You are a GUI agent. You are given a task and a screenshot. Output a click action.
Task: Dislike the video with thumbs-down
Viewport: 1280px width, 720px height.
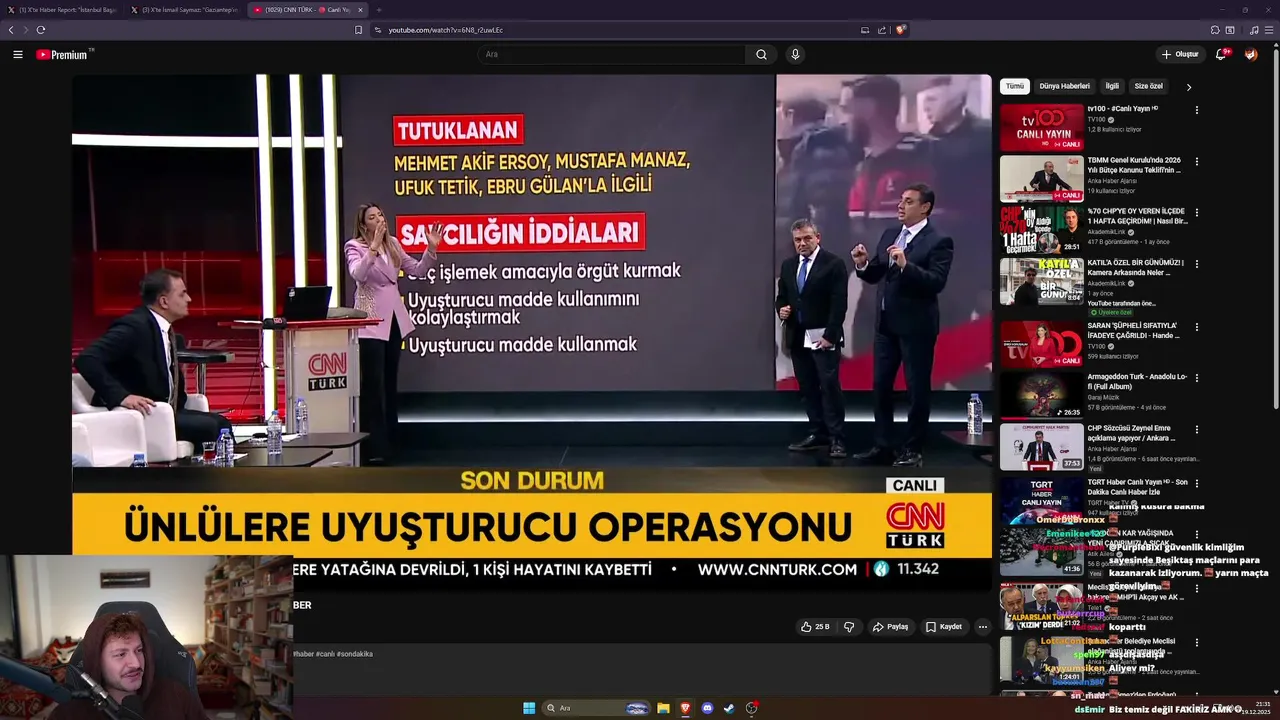coord(849,627)
